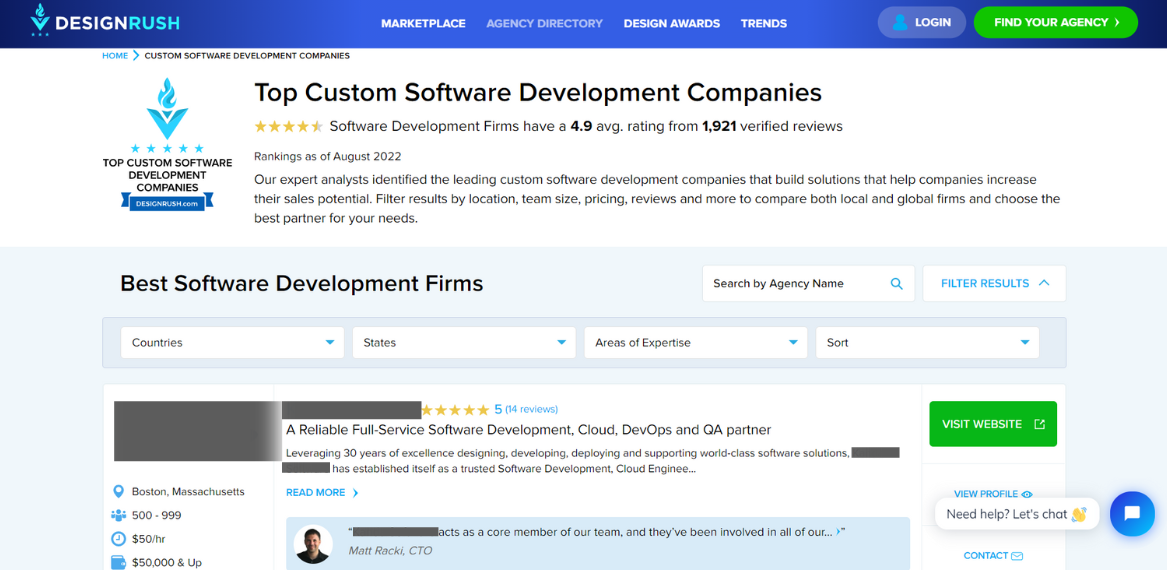
Task: Click the Read More link
Action: point(322,493)
